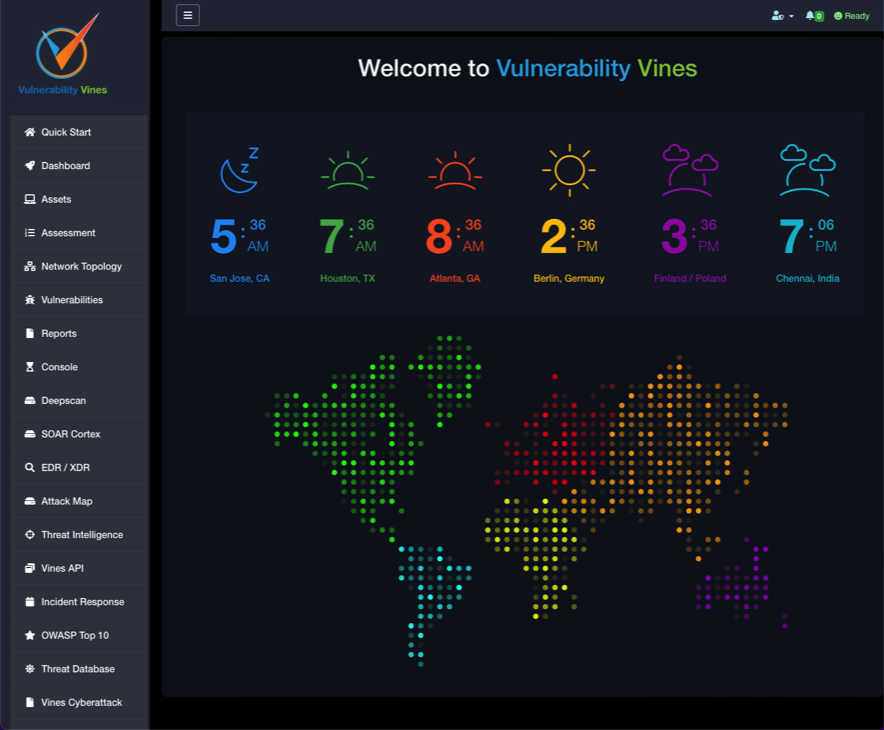884x730 pixels.
Task: Click the sun icon above Berlin
Action: [x=568, y=170]
